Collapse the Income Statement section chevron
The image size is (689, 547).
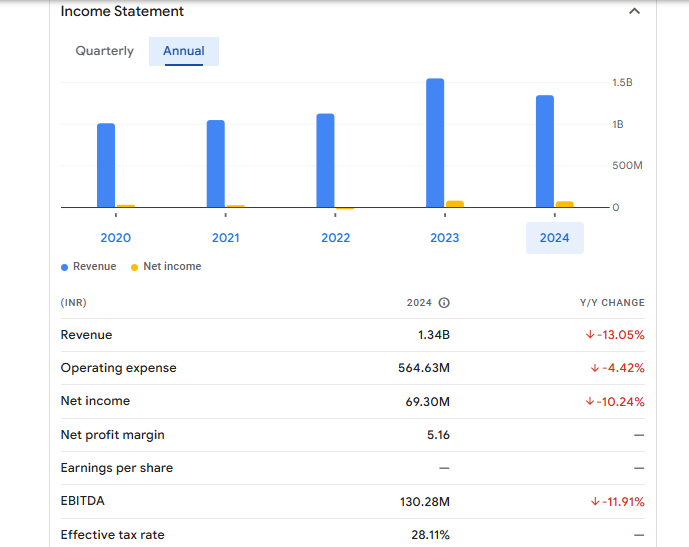point(633,12)
